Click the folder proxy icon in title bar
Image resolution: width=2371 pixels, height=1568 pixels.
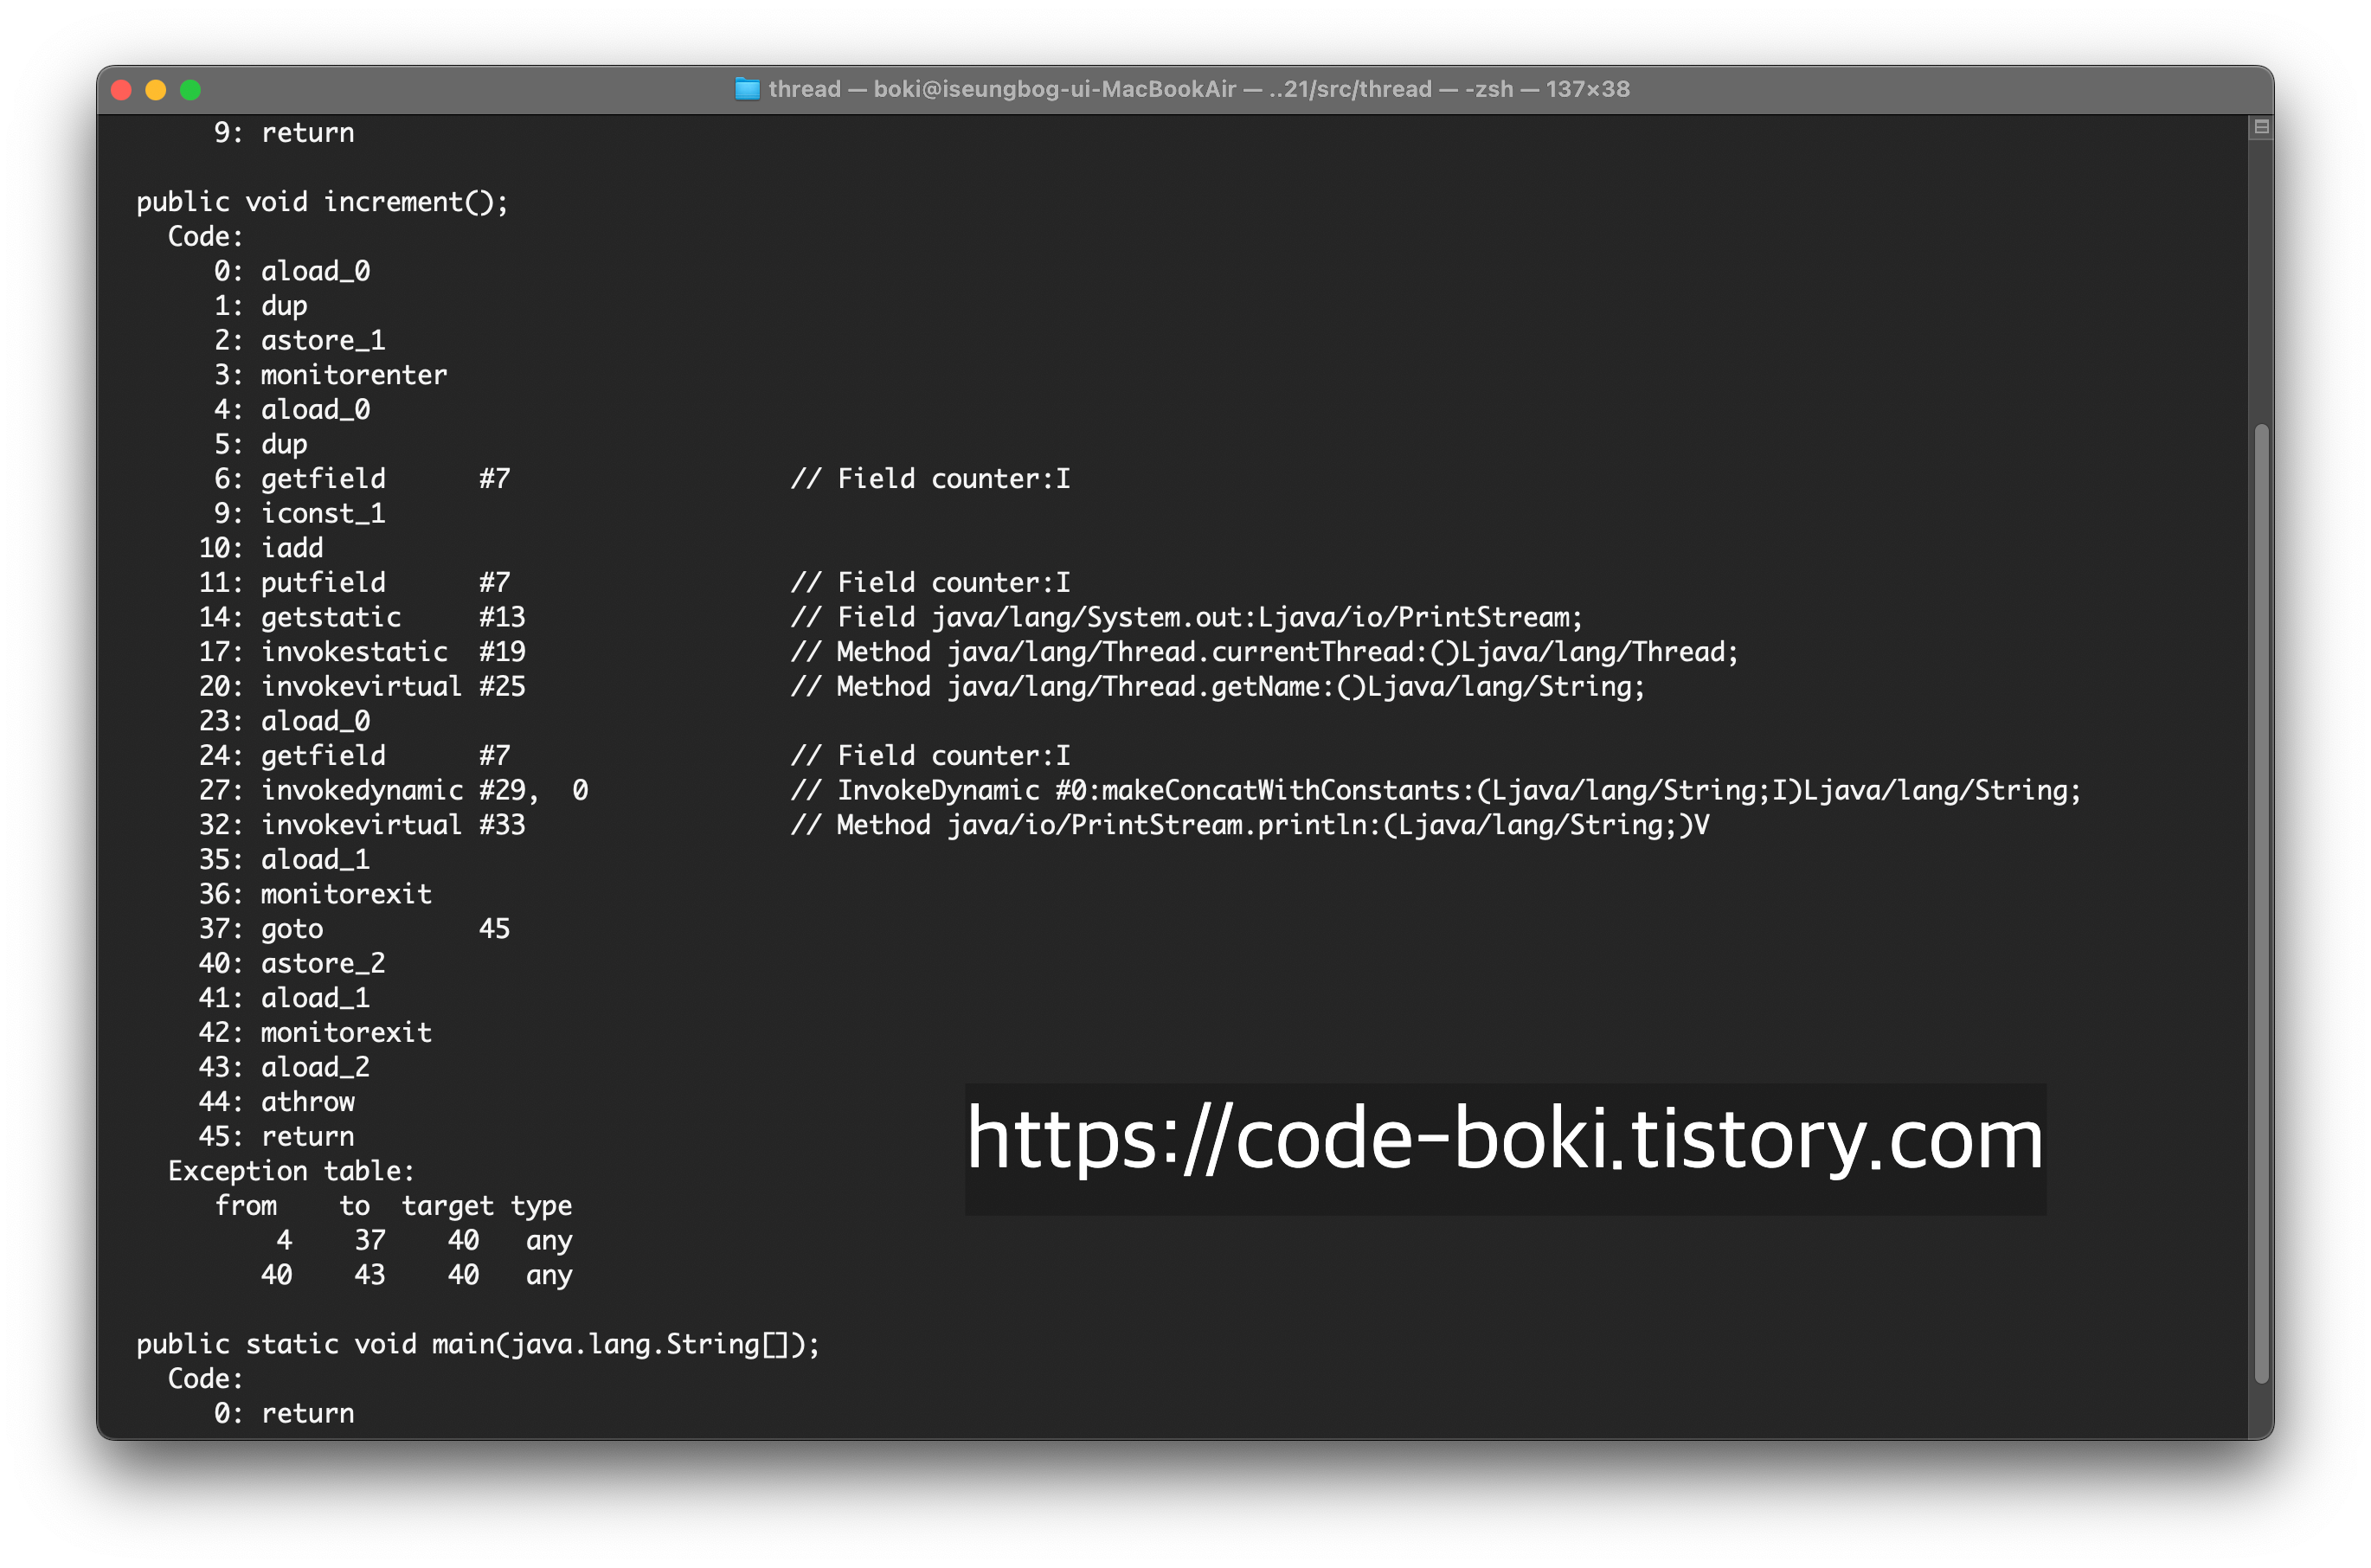tap(747, 89)
